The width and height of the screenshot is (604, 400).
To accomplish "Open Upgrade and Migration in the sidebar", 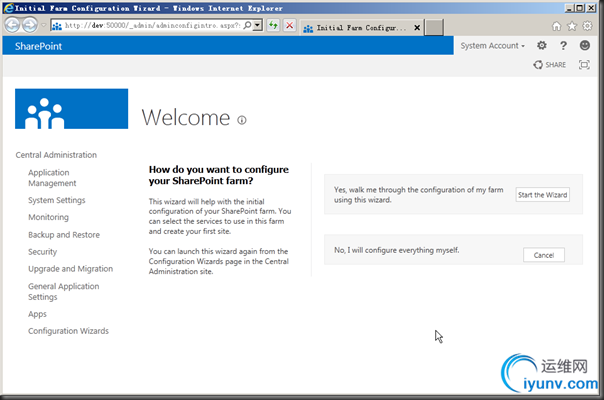I will click(70, 269).
